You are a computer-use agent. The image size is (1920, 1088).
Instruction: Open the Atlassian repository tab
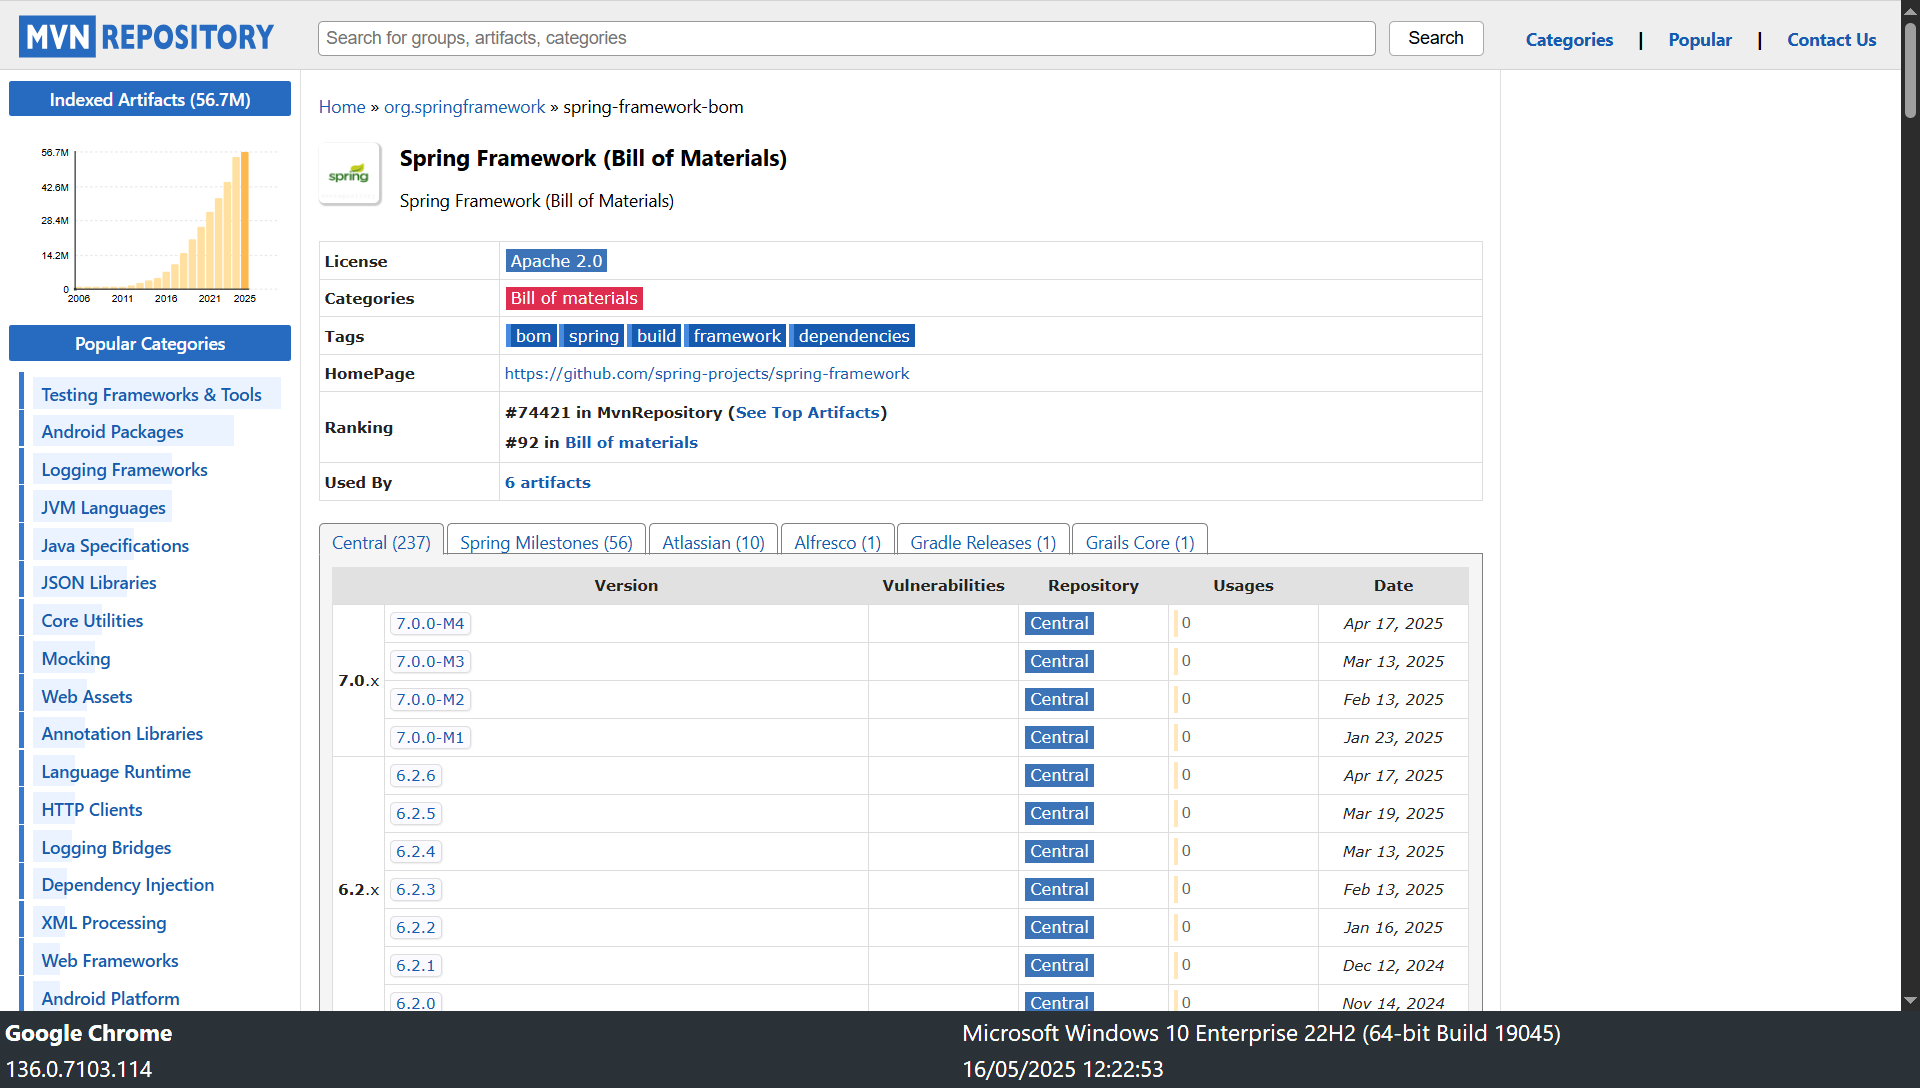[x=713, y=542]
